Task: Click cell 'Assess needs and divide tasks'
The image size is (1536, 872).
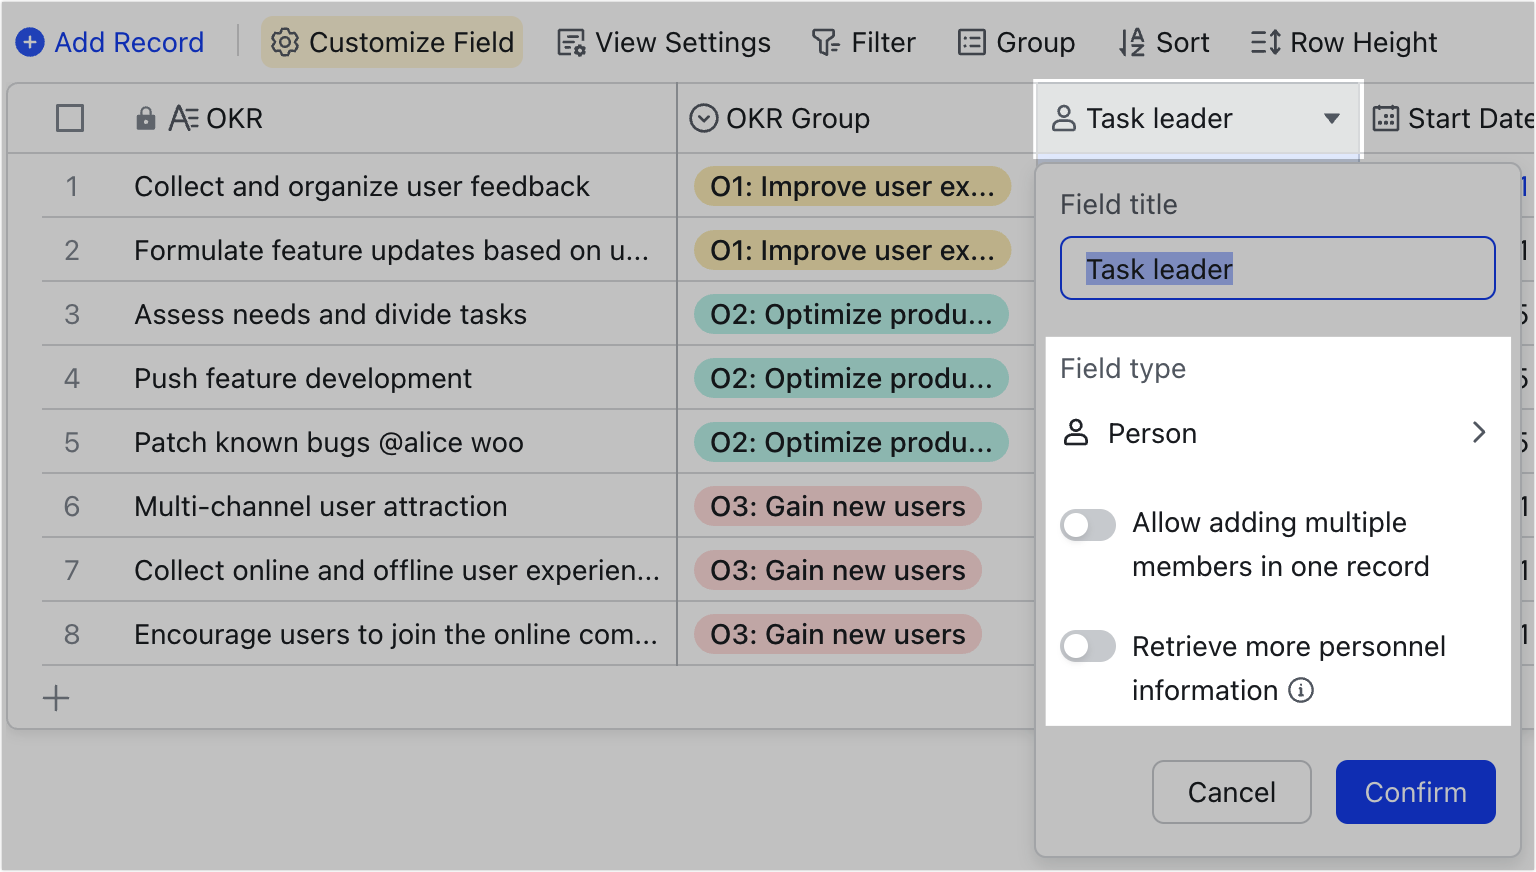Action: coord(330,314)
